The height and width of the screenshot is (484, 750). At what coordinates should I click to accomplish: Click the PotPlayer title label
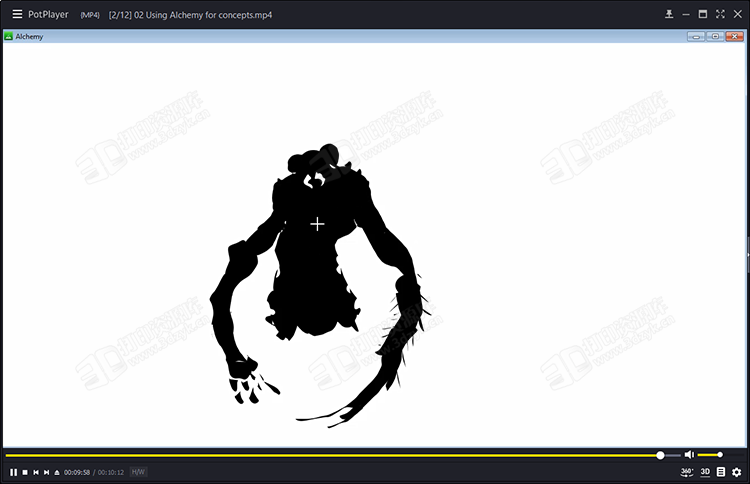48,14
